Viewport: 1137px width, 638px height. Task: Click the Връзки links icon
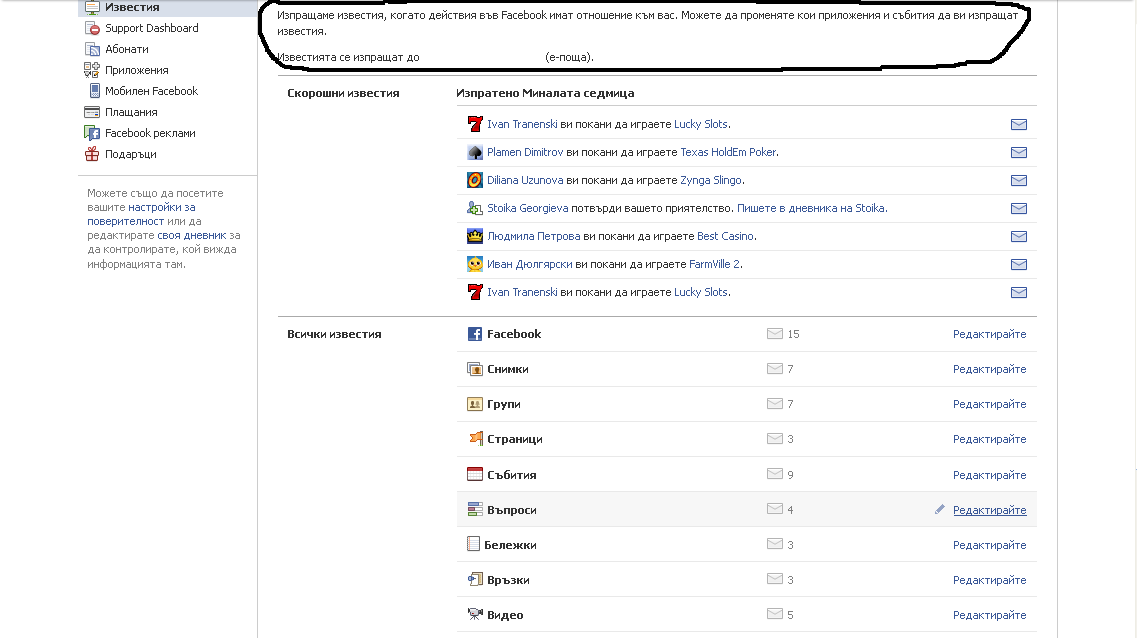[x=475, y=580]
